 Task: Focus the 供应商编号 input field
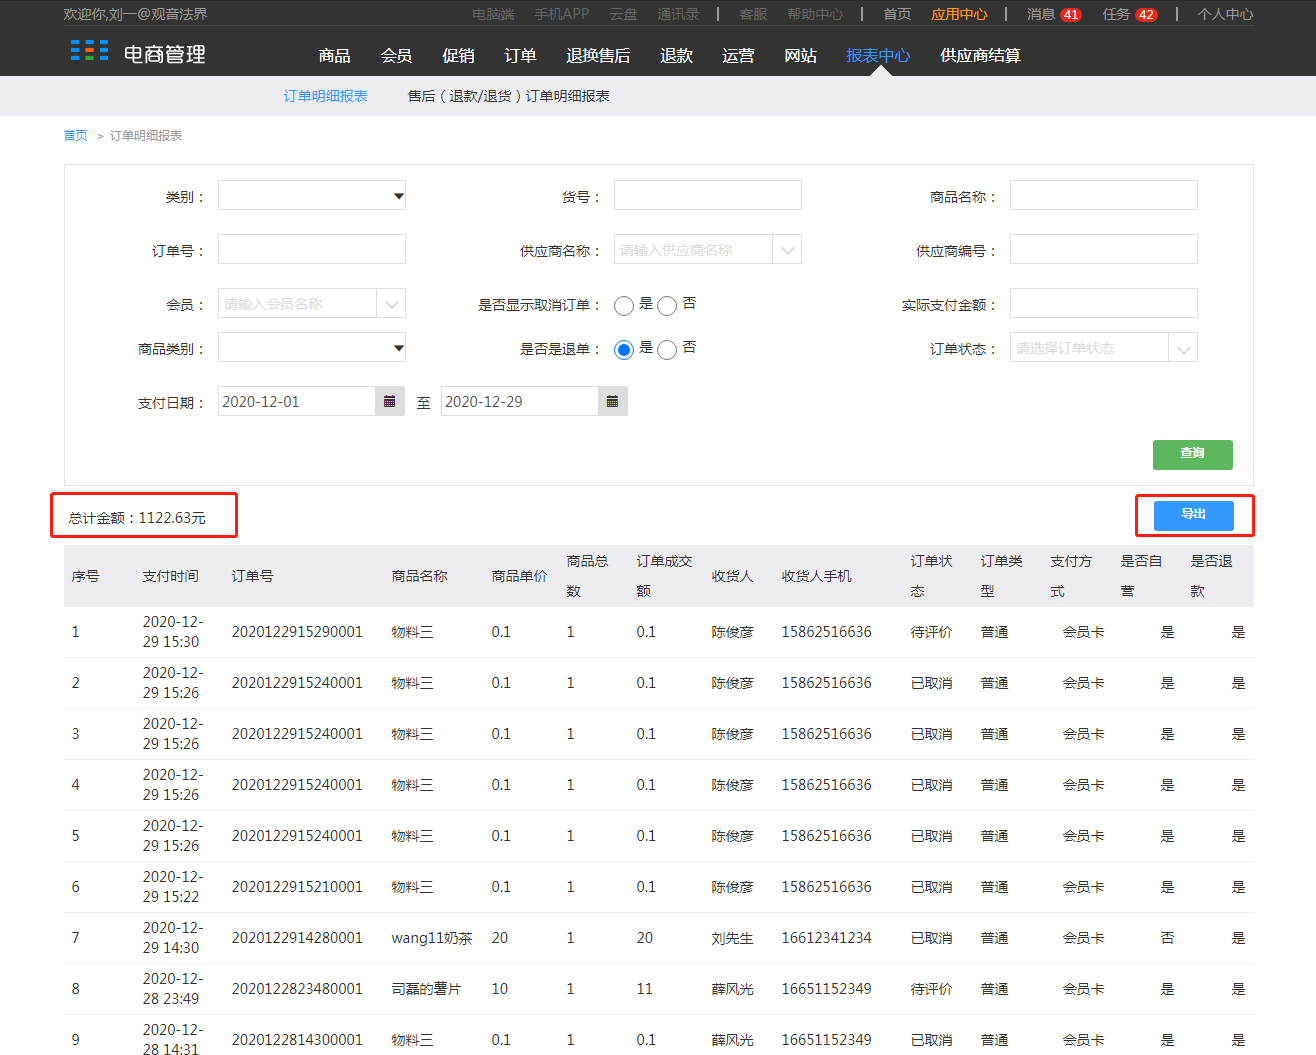pyautogui.click(x=1104, y=249)
